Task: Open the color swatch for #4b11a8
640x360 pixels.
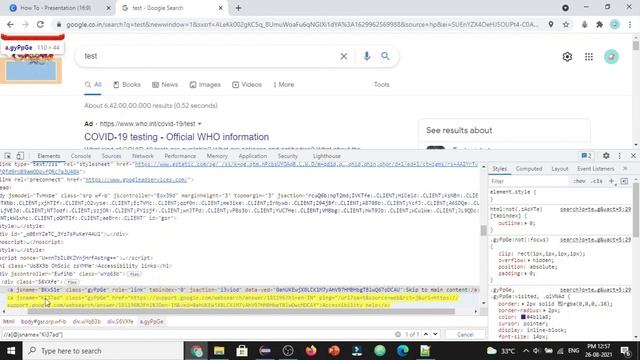Action: click(523, 317)
